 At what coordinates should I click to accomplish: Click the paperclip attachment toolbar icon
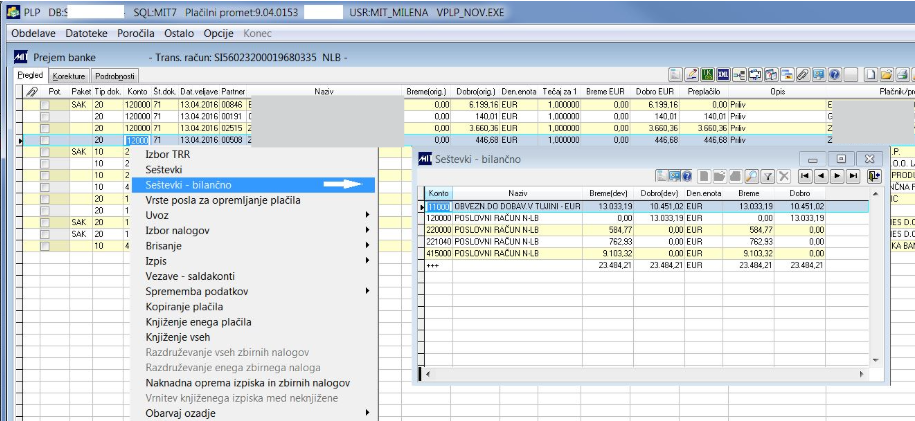click(802, 75)
